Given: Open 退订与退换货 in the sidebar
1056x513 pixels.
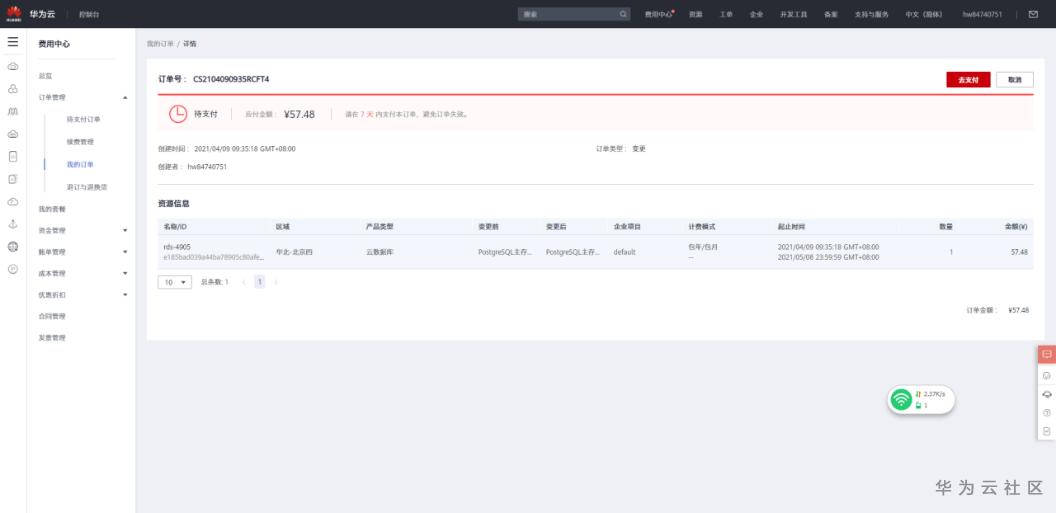Looking at the screenshot, I should coord(87,187).
